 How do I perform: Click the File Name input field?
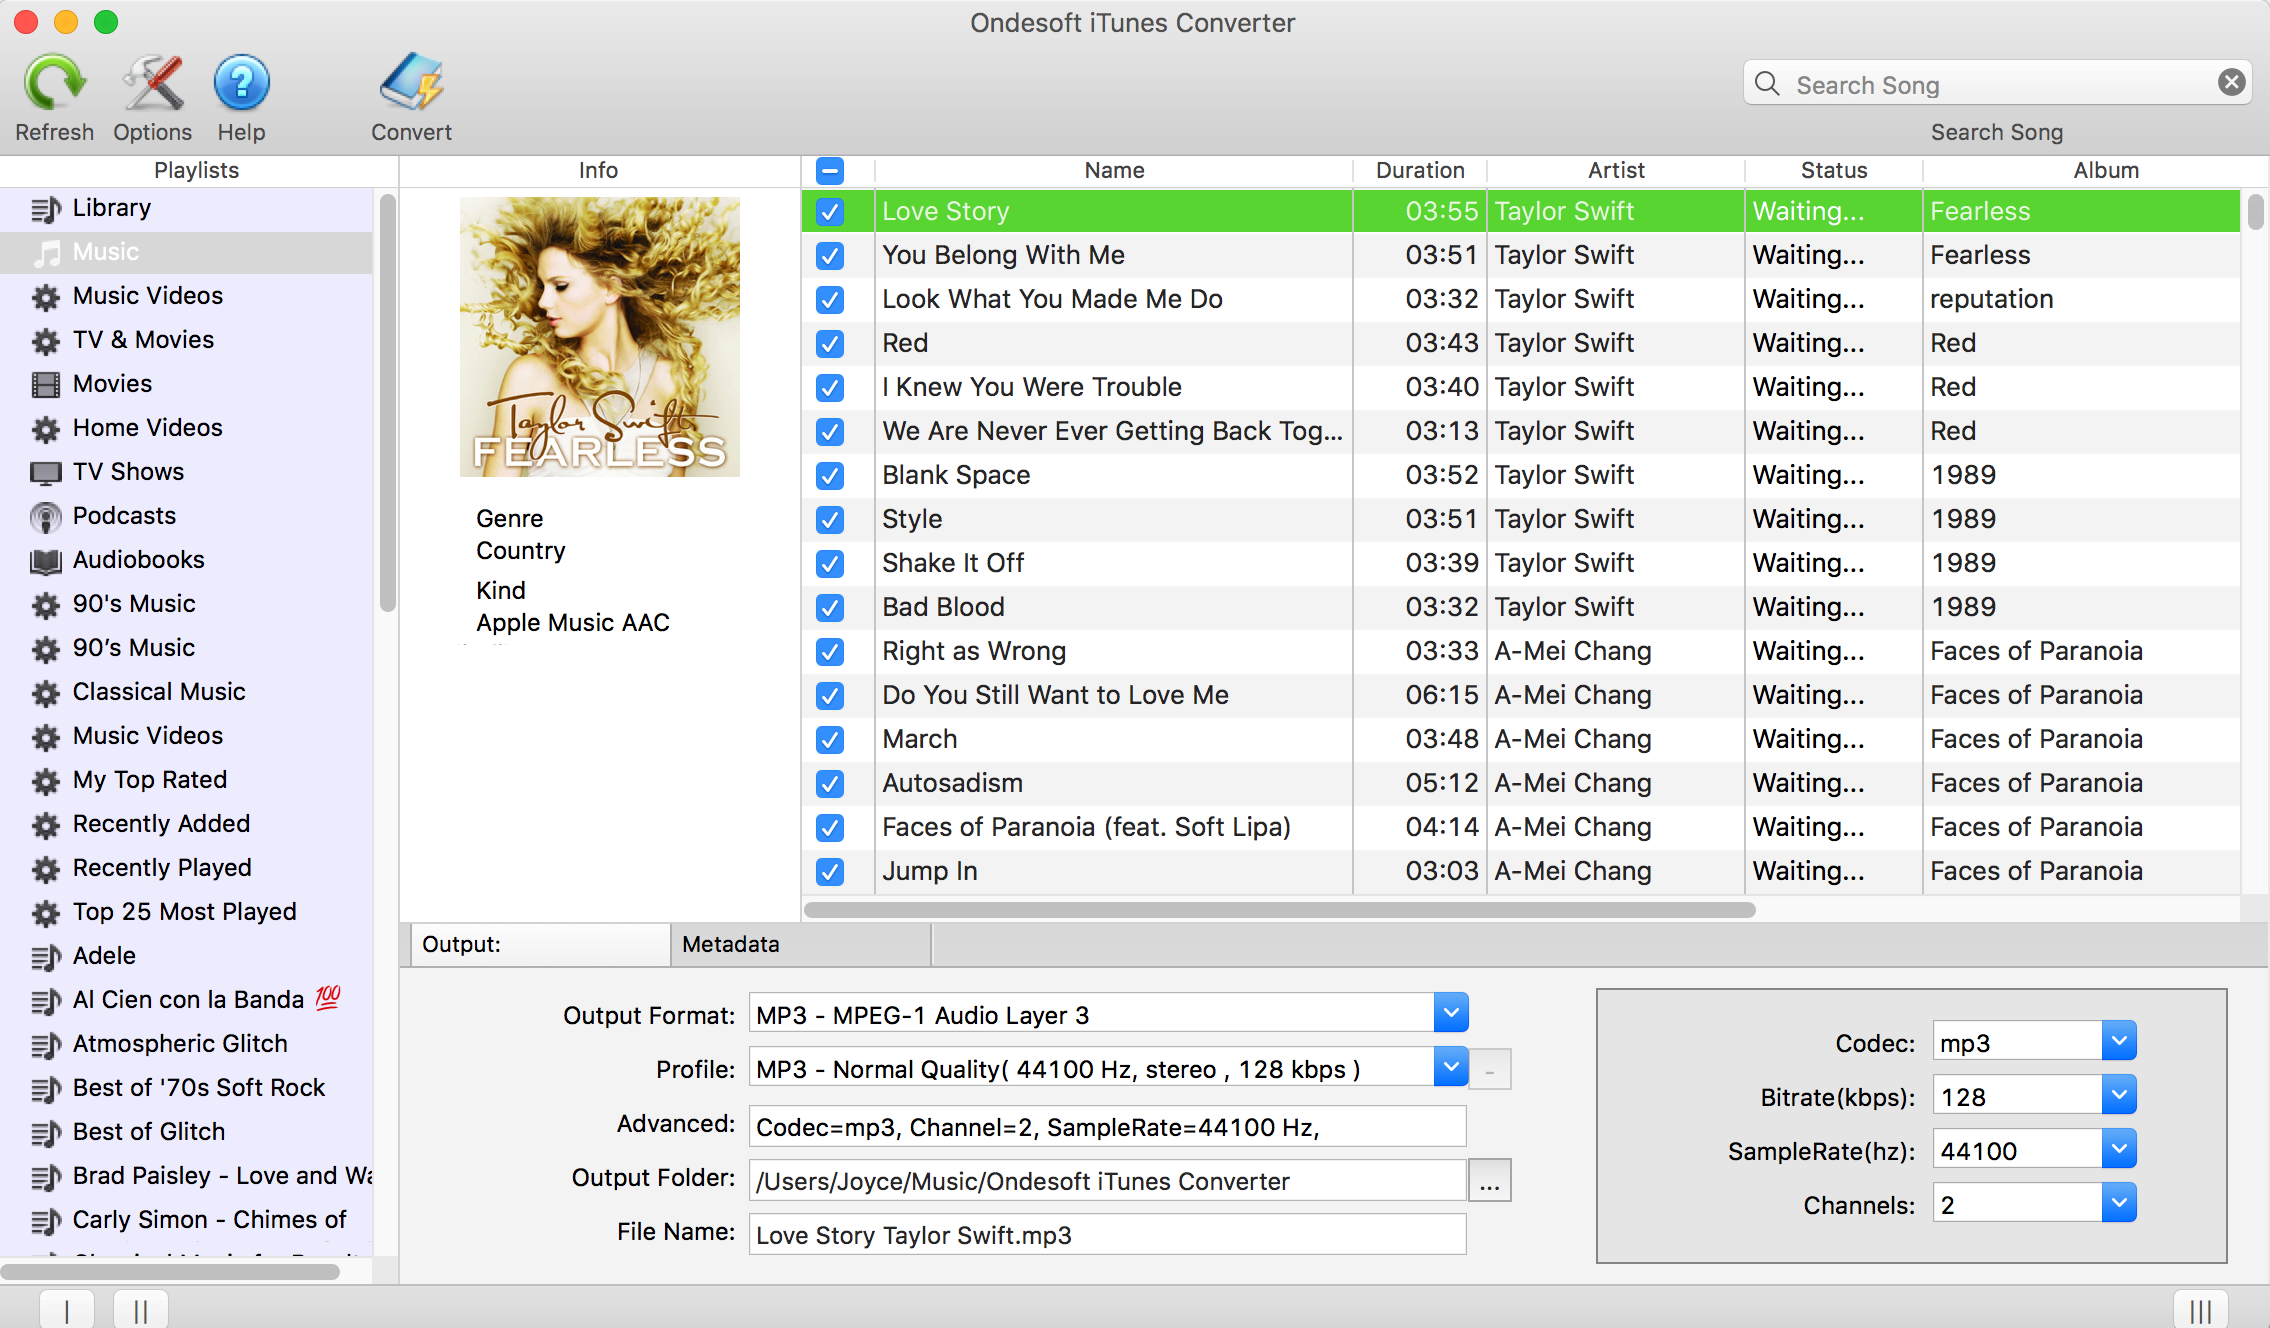click(1103, 1233)
